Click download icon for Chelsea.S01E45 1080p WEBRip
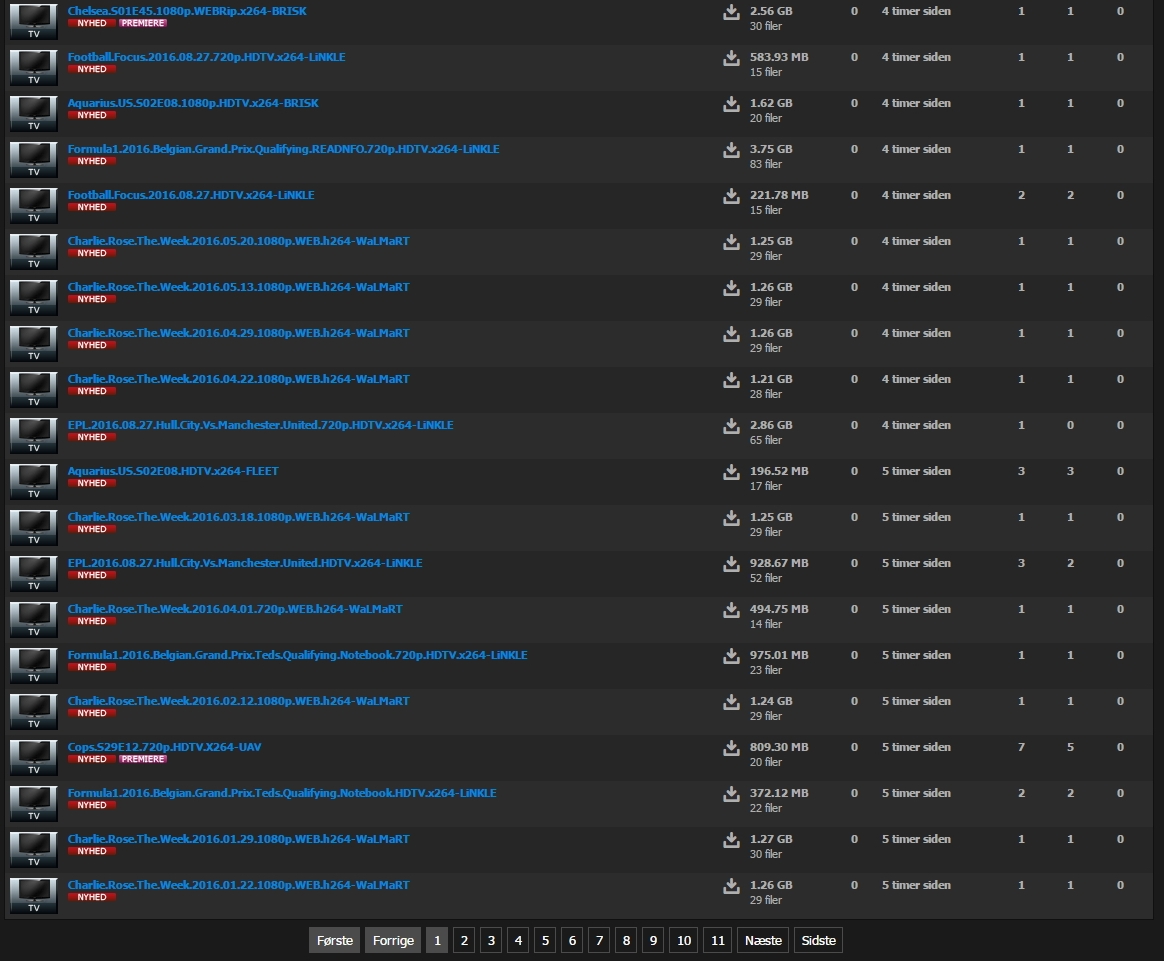 731,12
